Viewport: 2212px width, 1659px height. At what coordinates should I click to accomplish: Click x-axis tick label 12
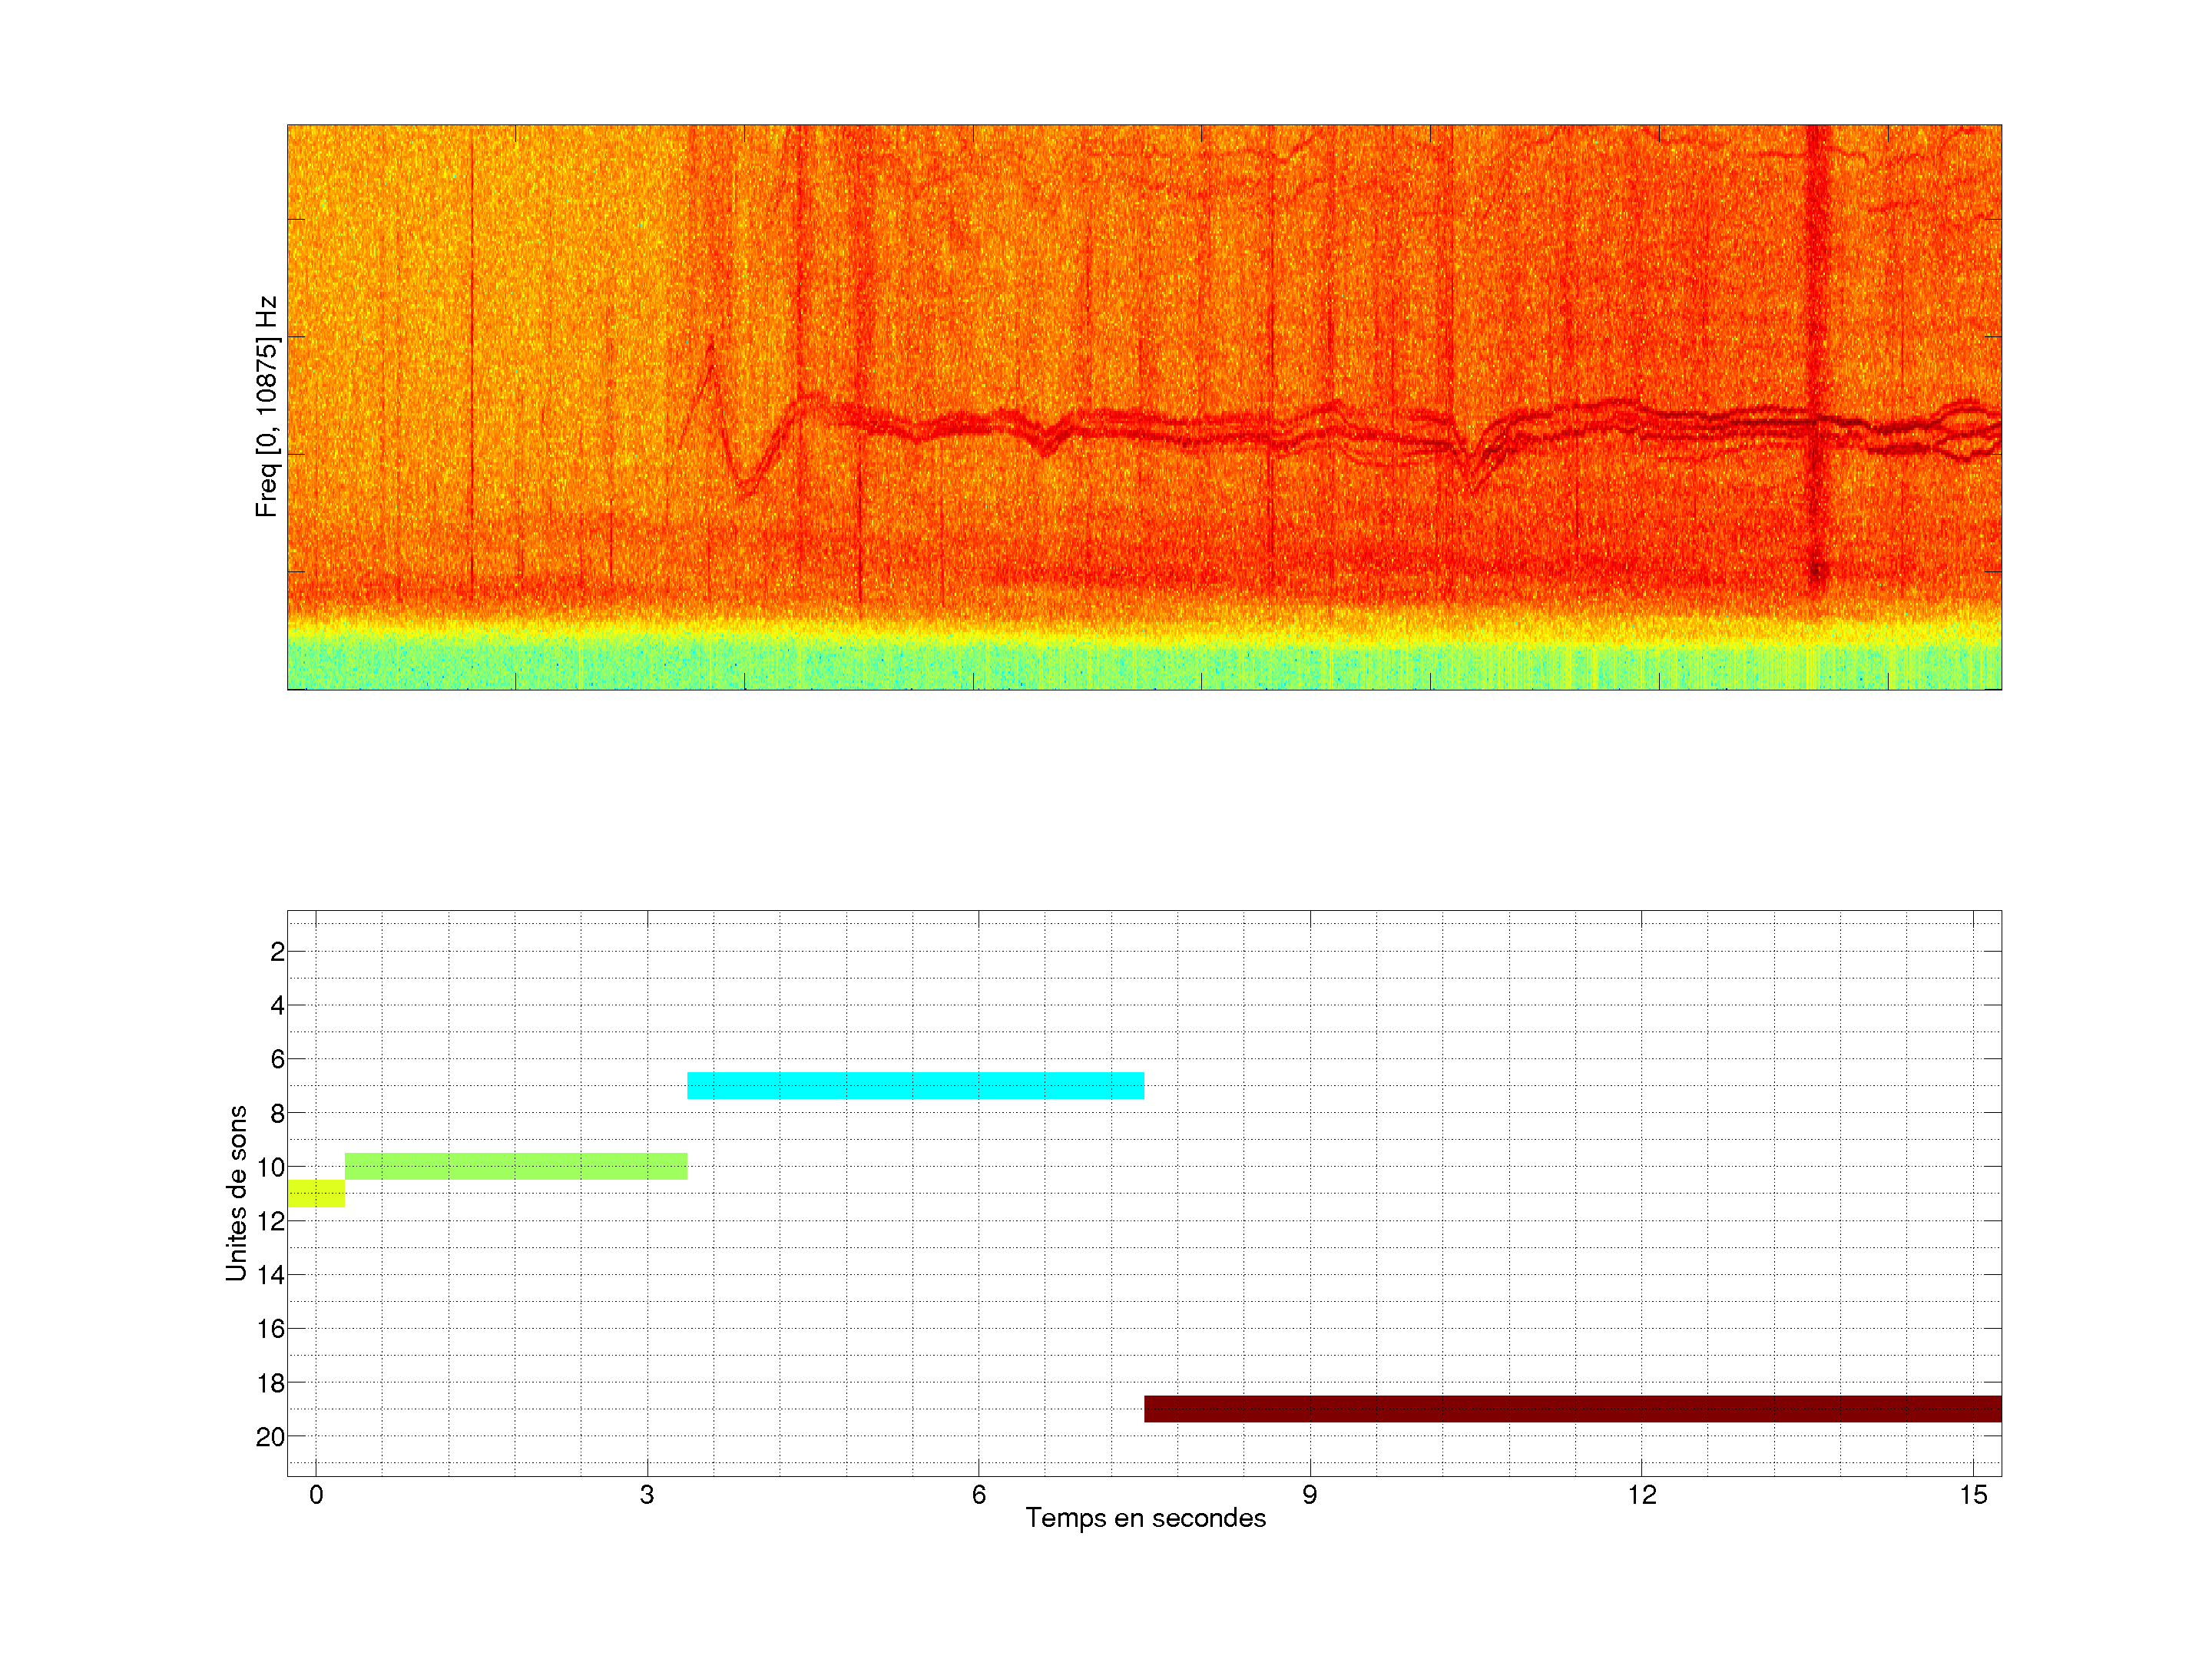tap(1641, 1495)
